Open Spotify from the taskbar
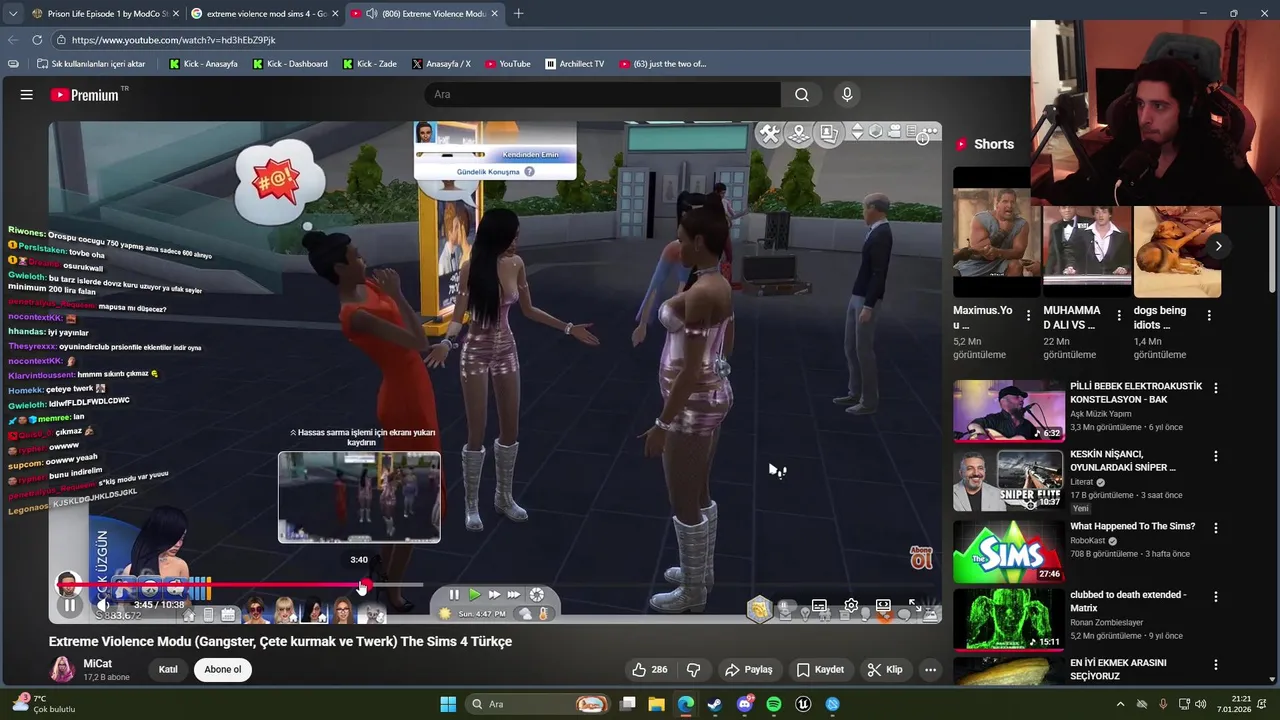 [x=774, y=704]
